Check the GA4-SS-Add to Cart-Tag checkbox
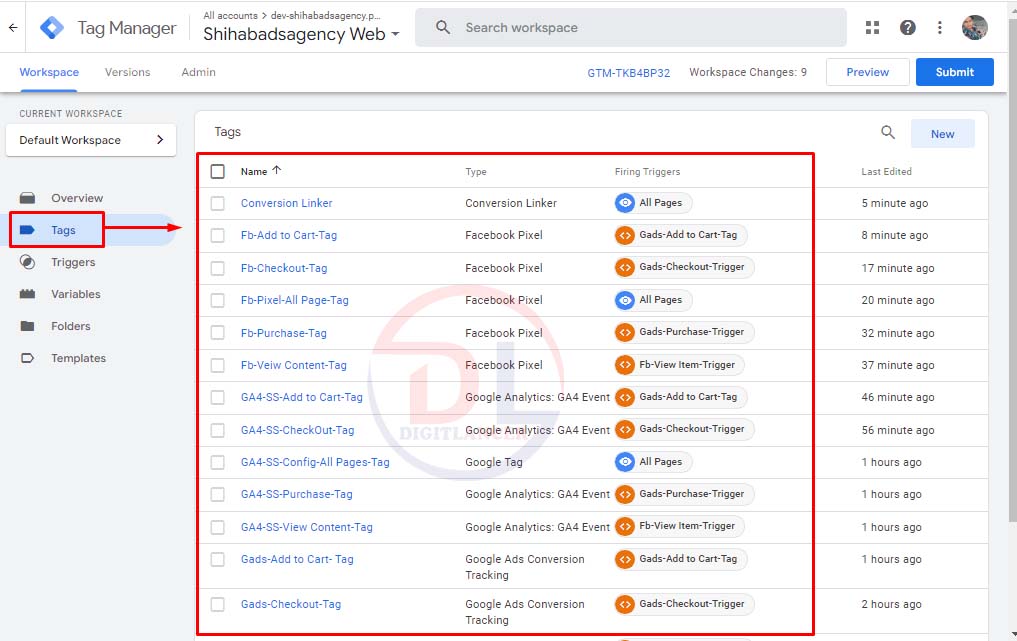 (218, 397)
